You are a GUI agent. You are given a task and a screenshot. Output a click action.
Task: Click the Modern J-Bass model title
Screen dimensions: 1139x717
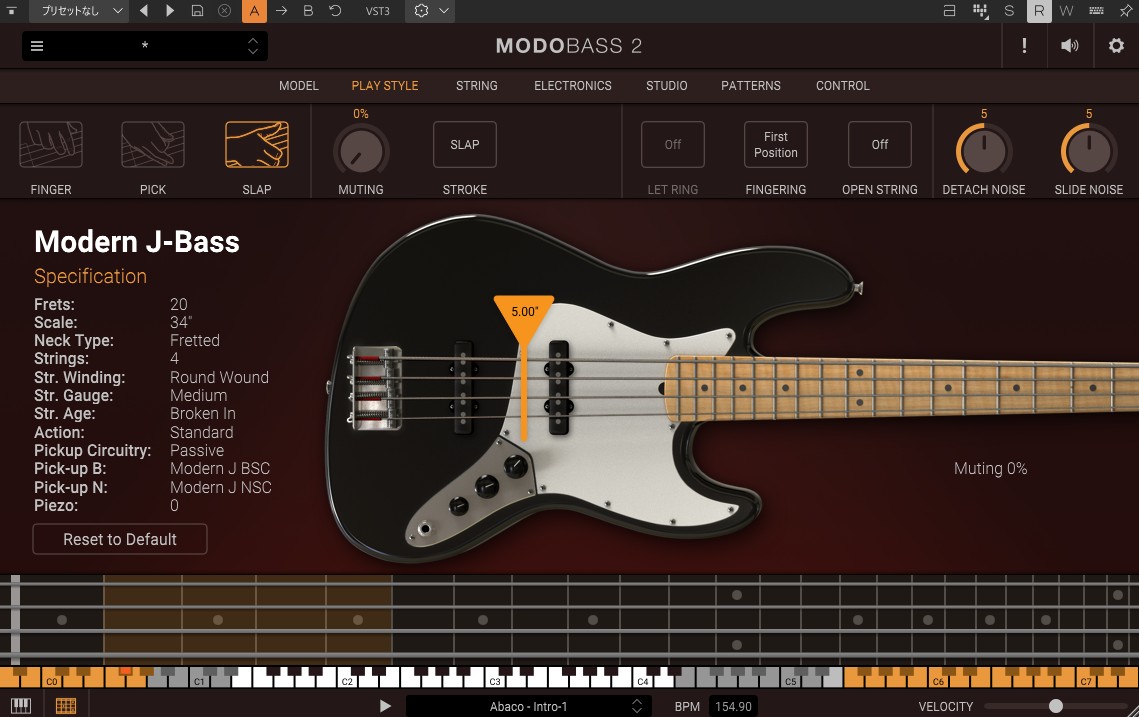[x=137, y=242]
